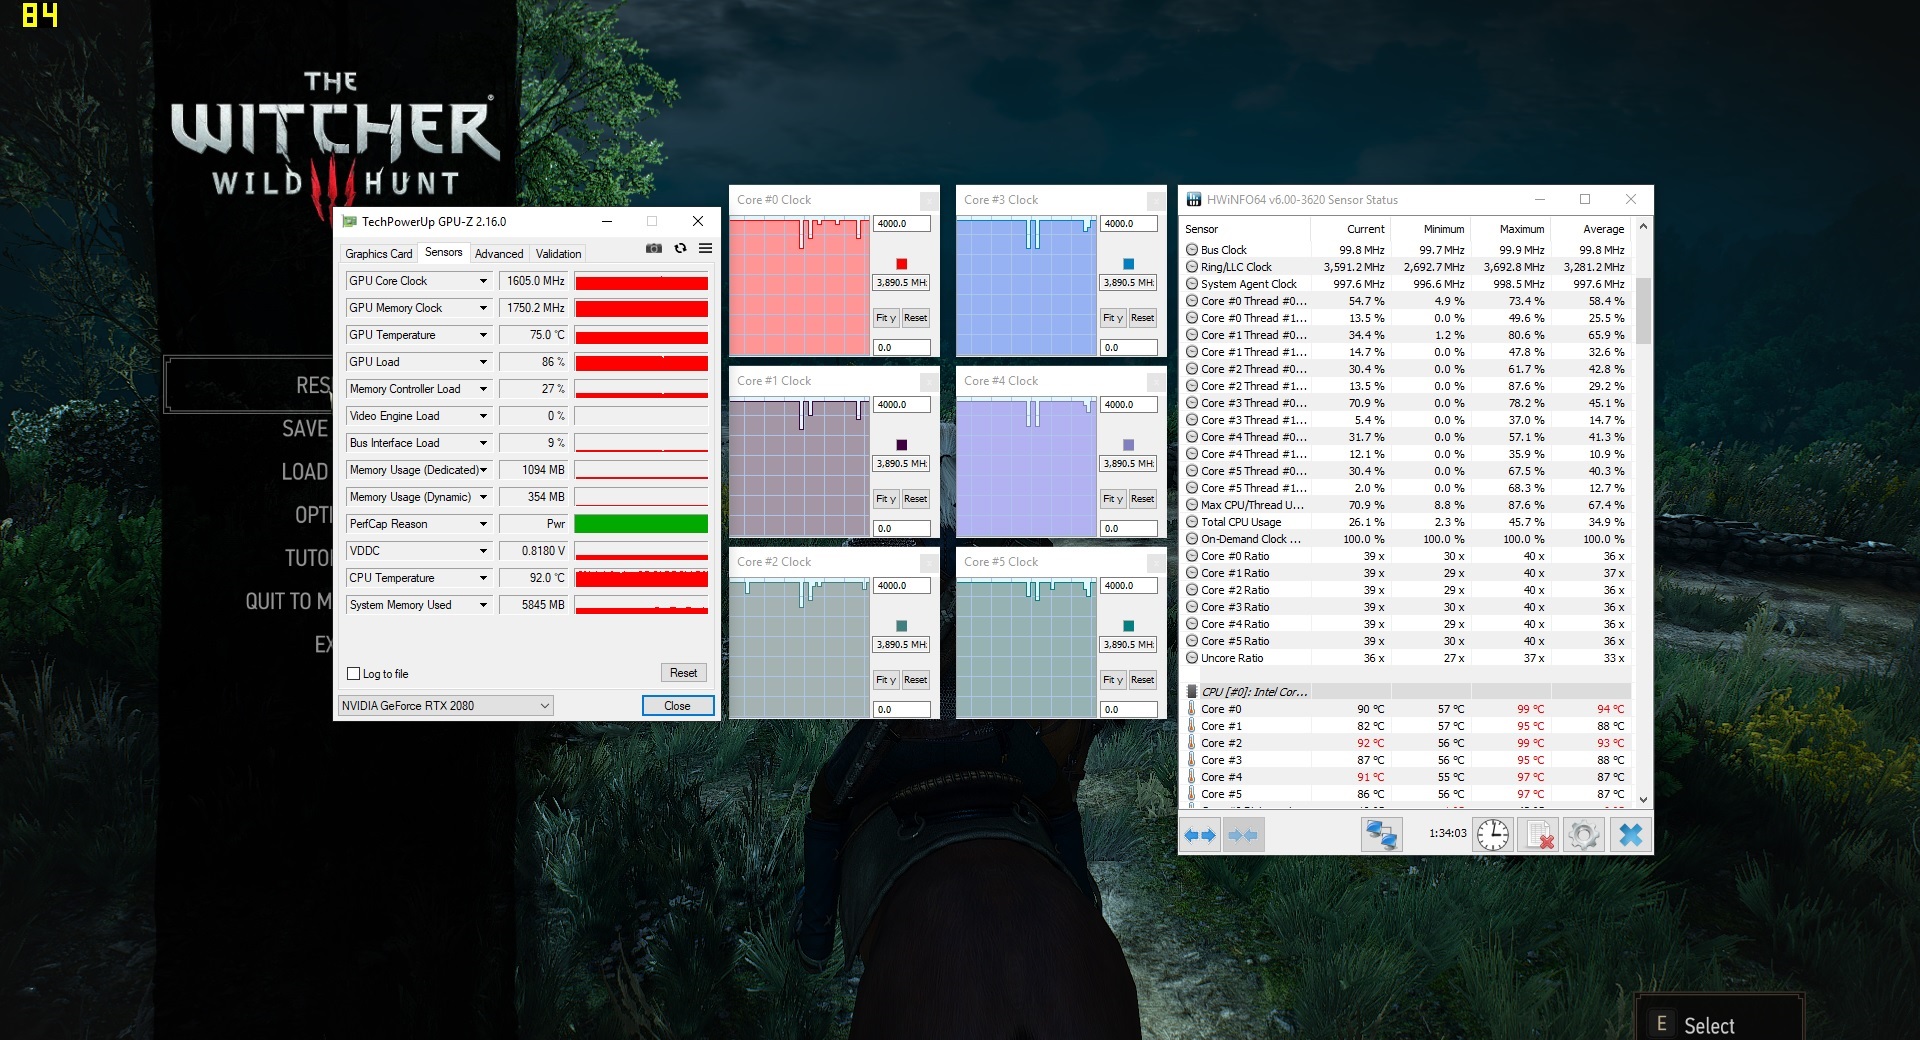
Task: Select the System Agent Clock sensor row
Action: point(1407,284)
